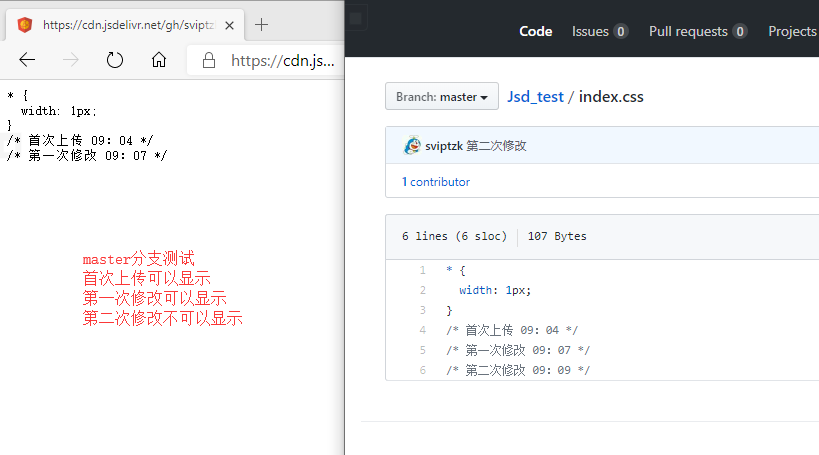Click the address bar URL field
Image resolution: width=819 pixels, height=455 pixels.
tap(282, 60)
